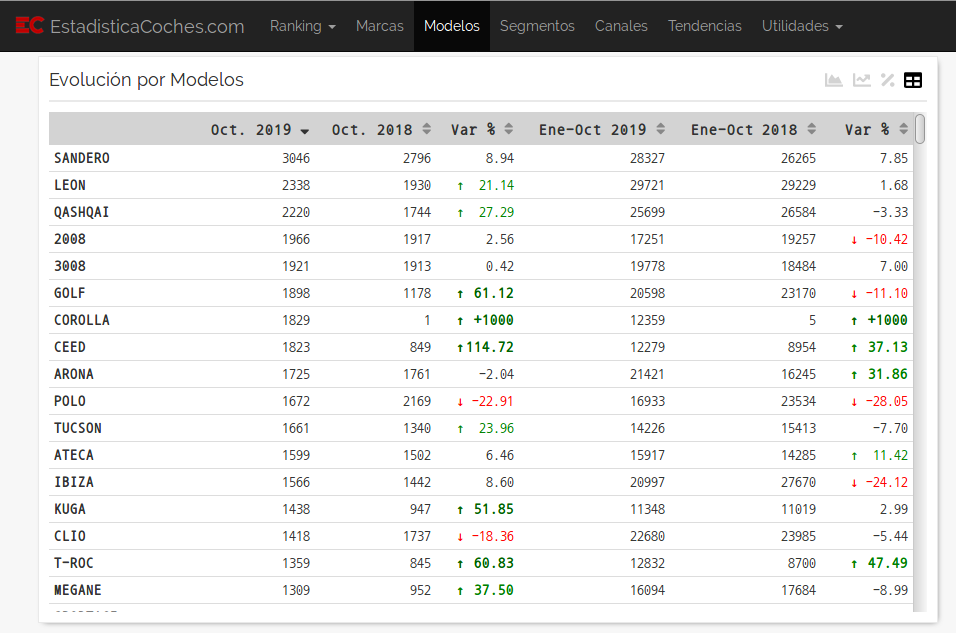Click T-ROC variation value 60.83

coord(494,563)
